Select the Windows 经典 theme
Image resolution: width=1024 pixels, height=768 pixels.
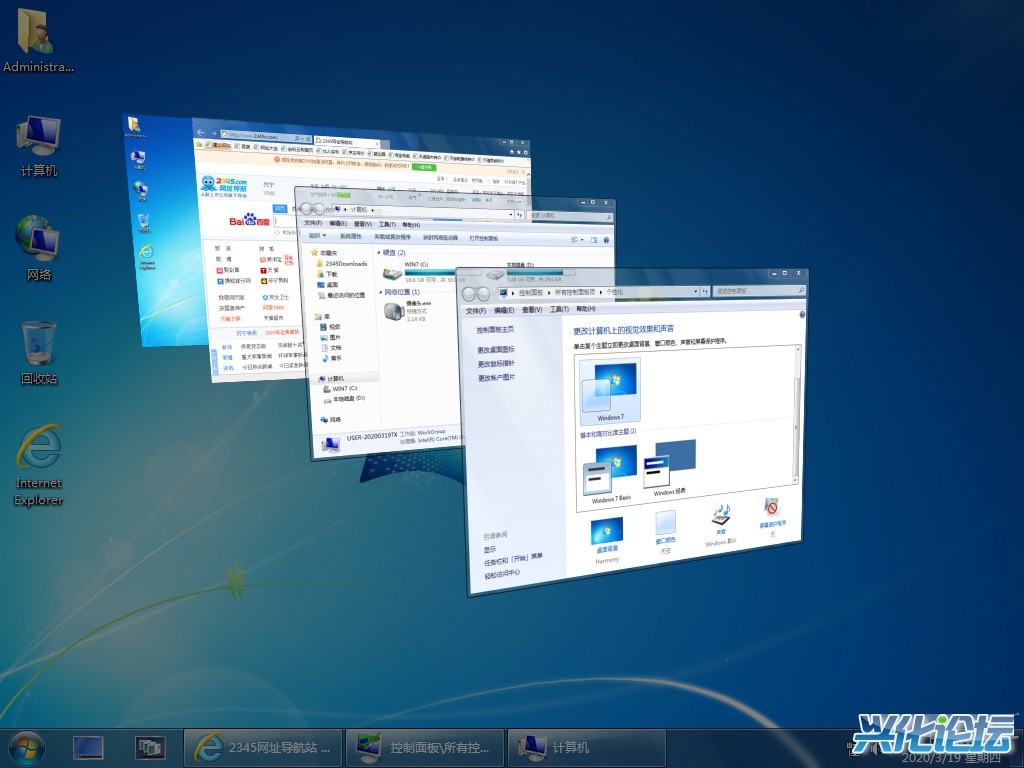[669, 468]
